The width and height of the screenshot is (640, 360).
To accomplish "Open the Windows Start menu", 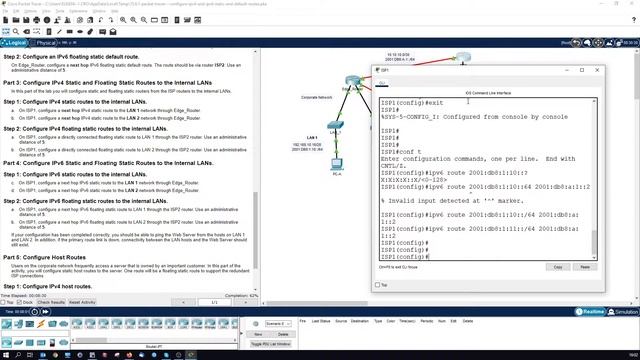I will tap(6, 355).
